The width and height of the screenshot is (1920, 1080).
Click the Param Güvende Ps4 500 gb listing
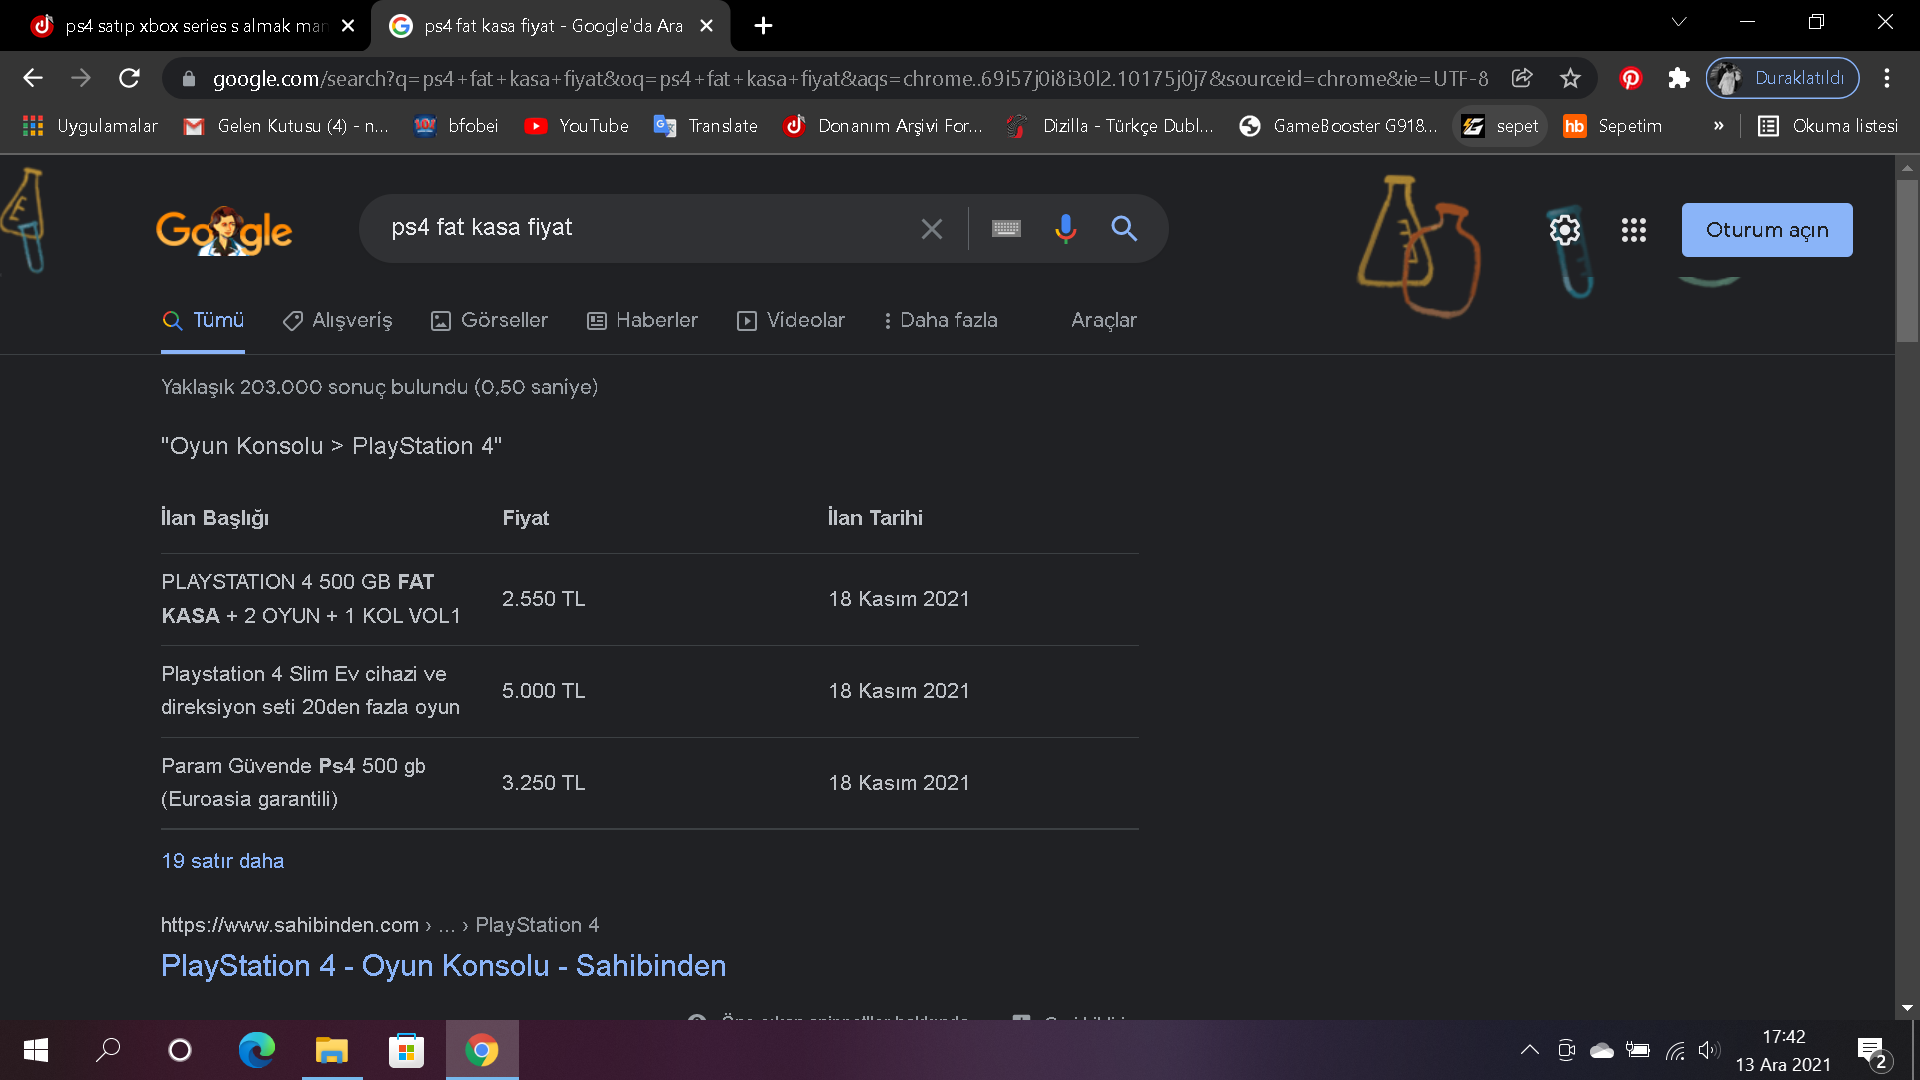point(294,783)
